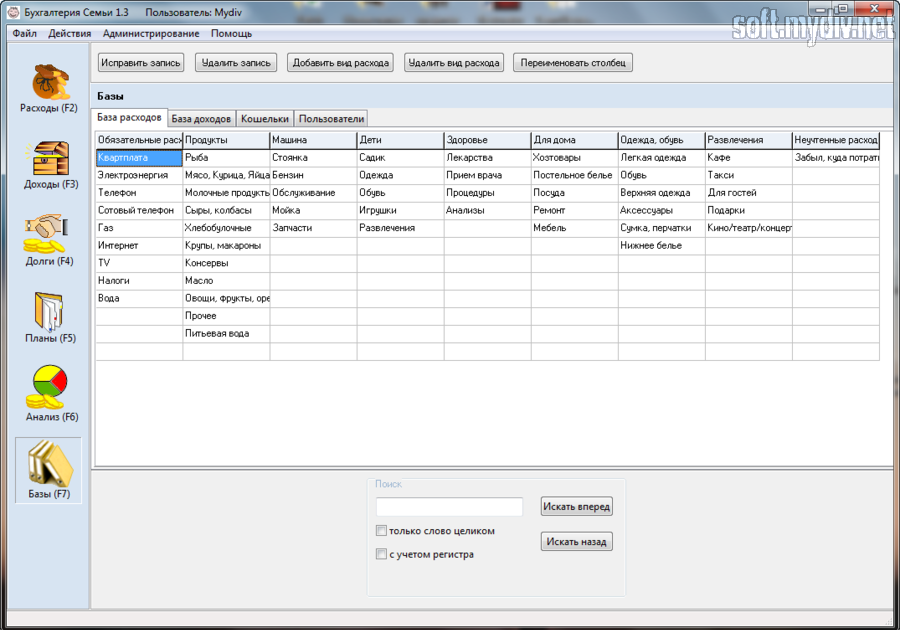Click the application icon in the title bar
900x630 pixels.
(13, 12)
